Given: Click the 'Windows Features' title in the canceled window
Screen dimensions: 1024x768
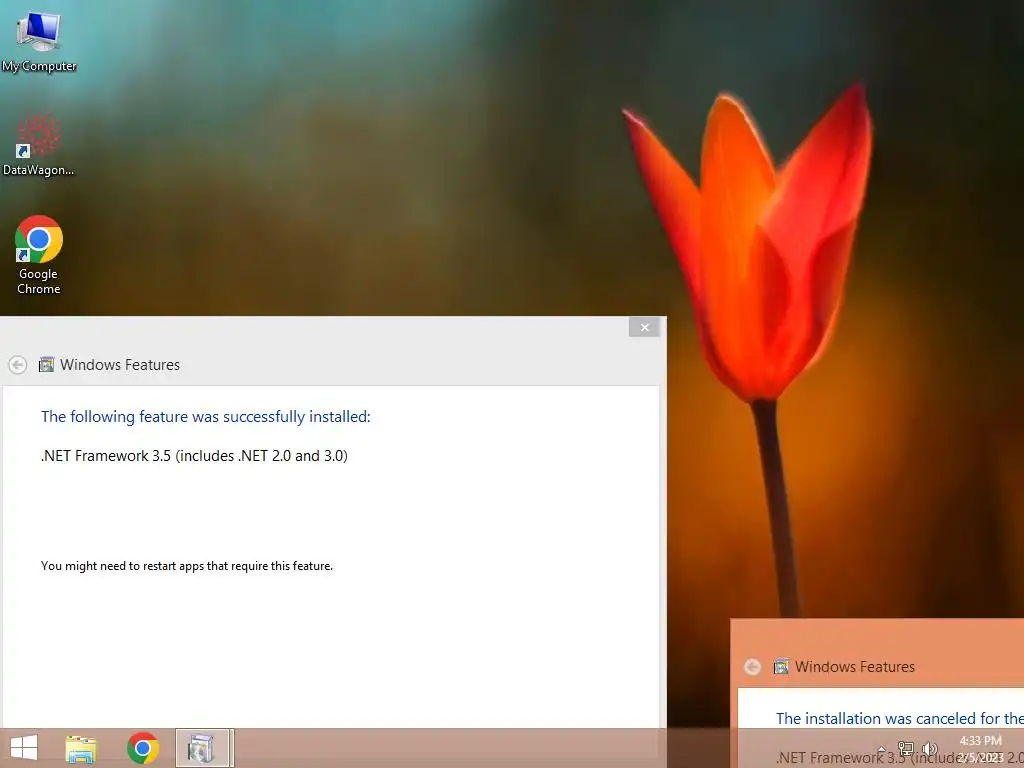Looking at the screenshot, I should click(855, 667).
